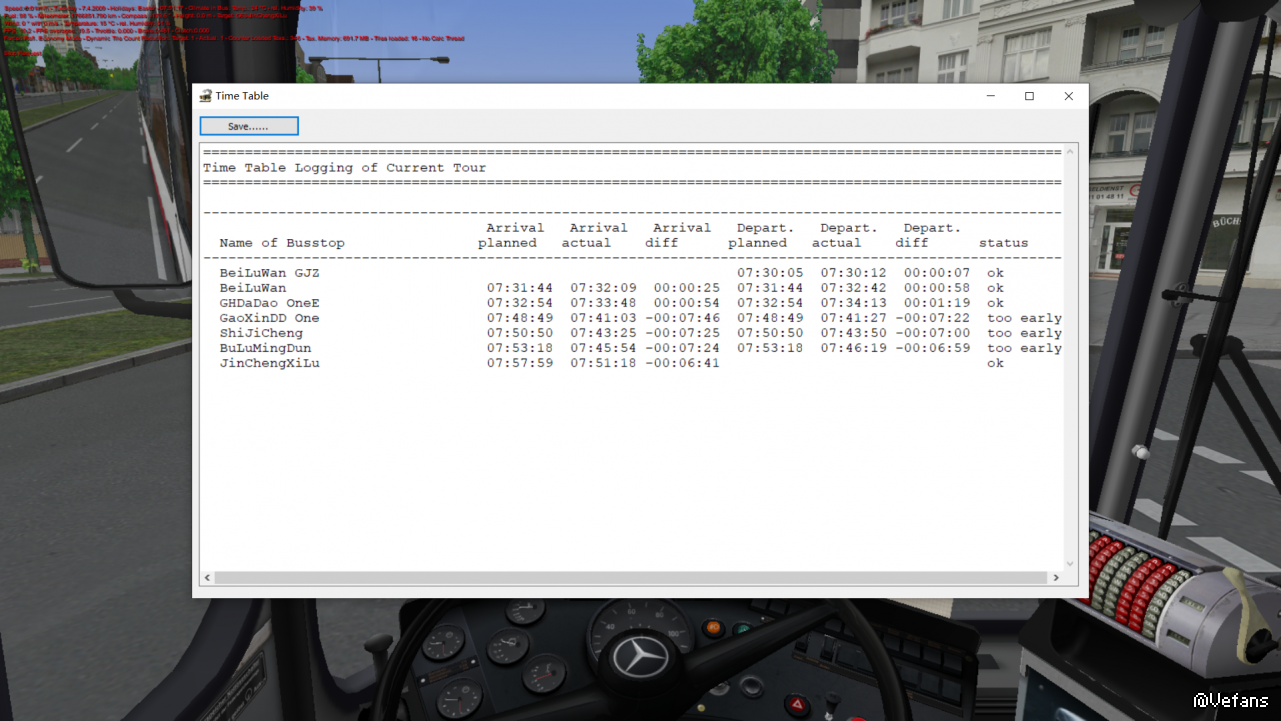Select the 'JinChengXiLu' busstop name
1281x721 pixels.
[270, 363]
